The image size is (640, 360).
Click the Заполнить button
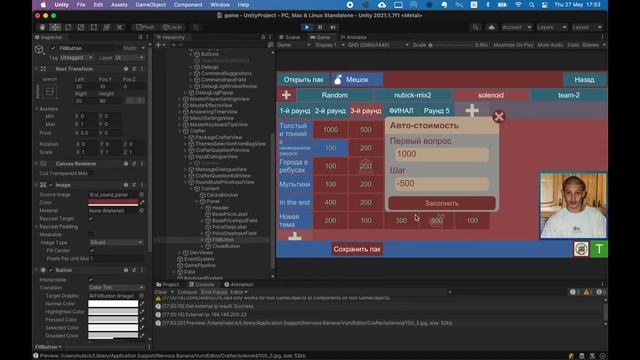[442, 203]
